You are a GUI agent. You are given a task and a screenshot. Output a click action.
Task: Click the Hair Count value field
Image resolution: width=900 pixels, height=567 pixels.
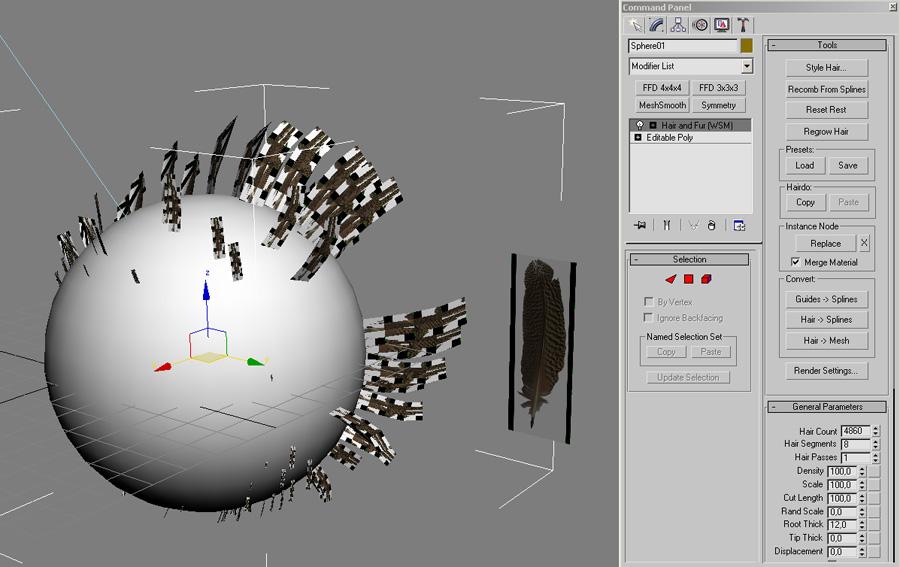point(855,431)
